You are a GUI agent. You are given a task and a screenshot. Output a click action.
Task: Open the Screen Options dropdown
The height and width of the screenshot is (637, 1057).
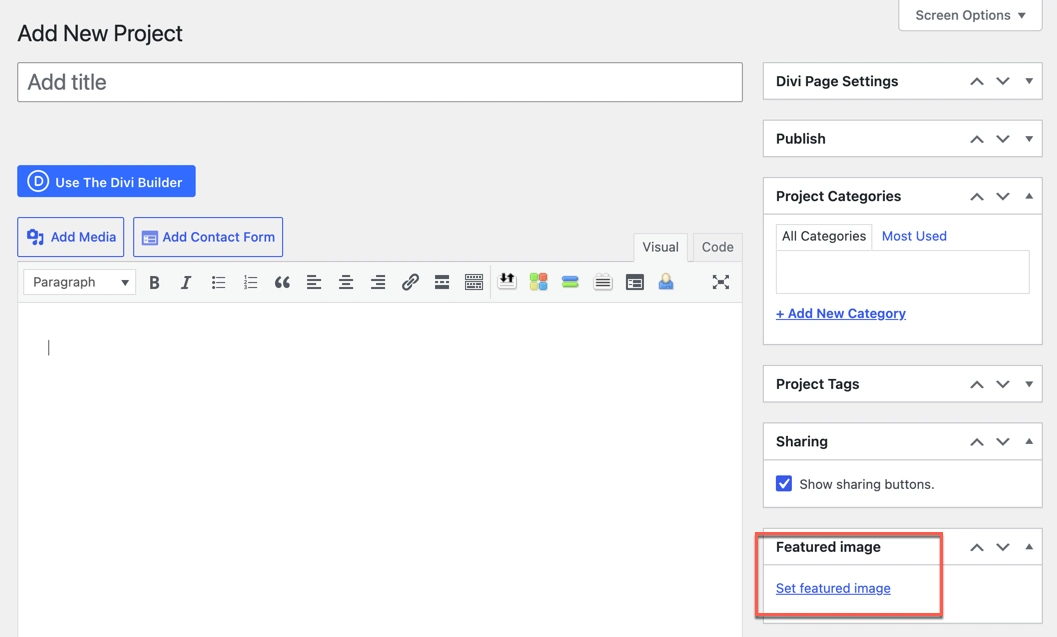tap(970, 15)
